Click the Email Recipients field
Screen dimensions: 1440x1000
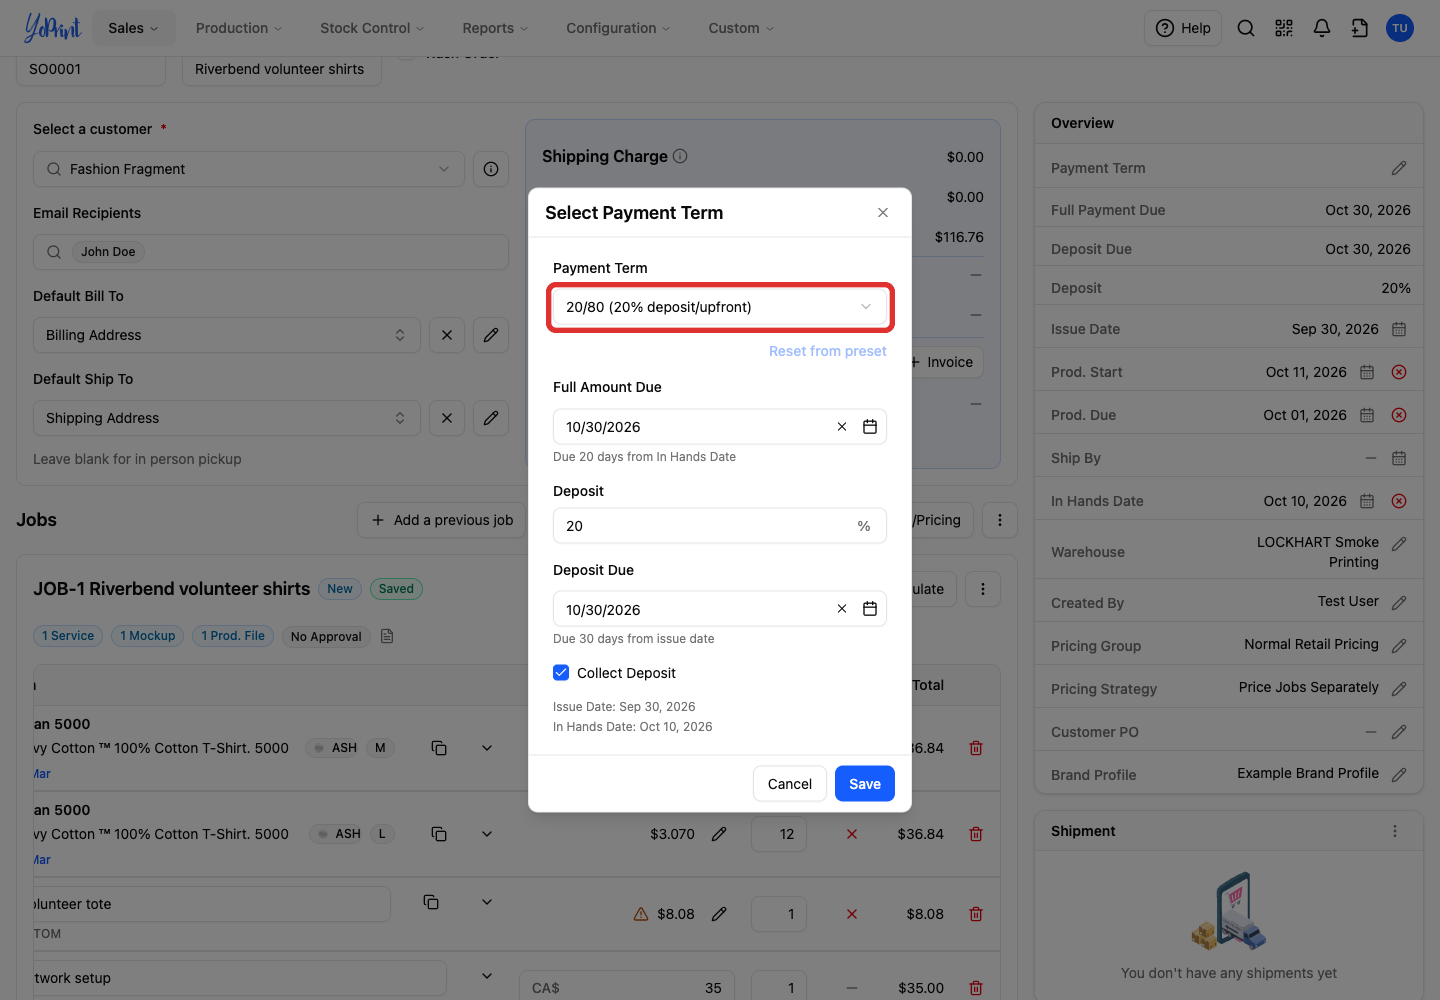271,252
